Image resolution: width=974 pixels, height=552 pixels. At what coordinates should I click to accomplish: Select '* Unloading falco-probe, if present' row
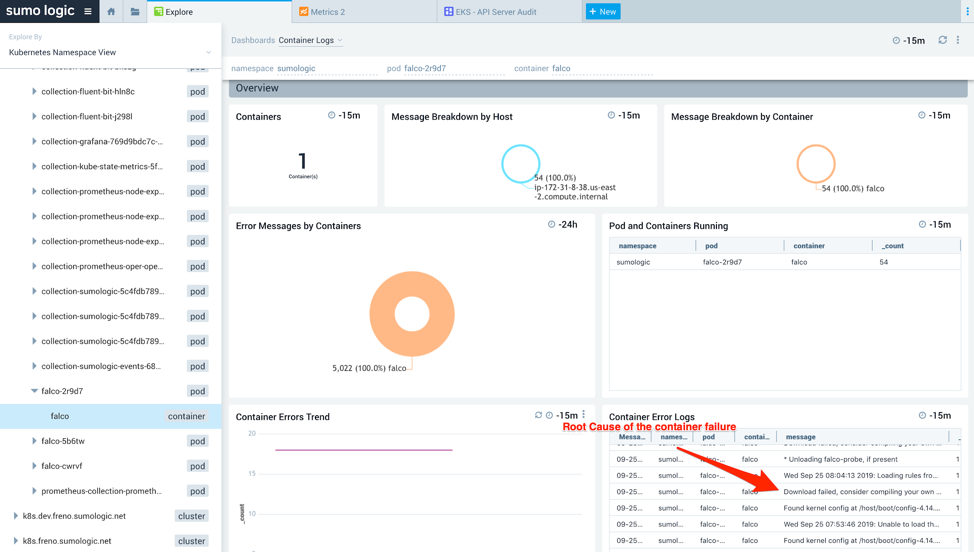(785, 459)
